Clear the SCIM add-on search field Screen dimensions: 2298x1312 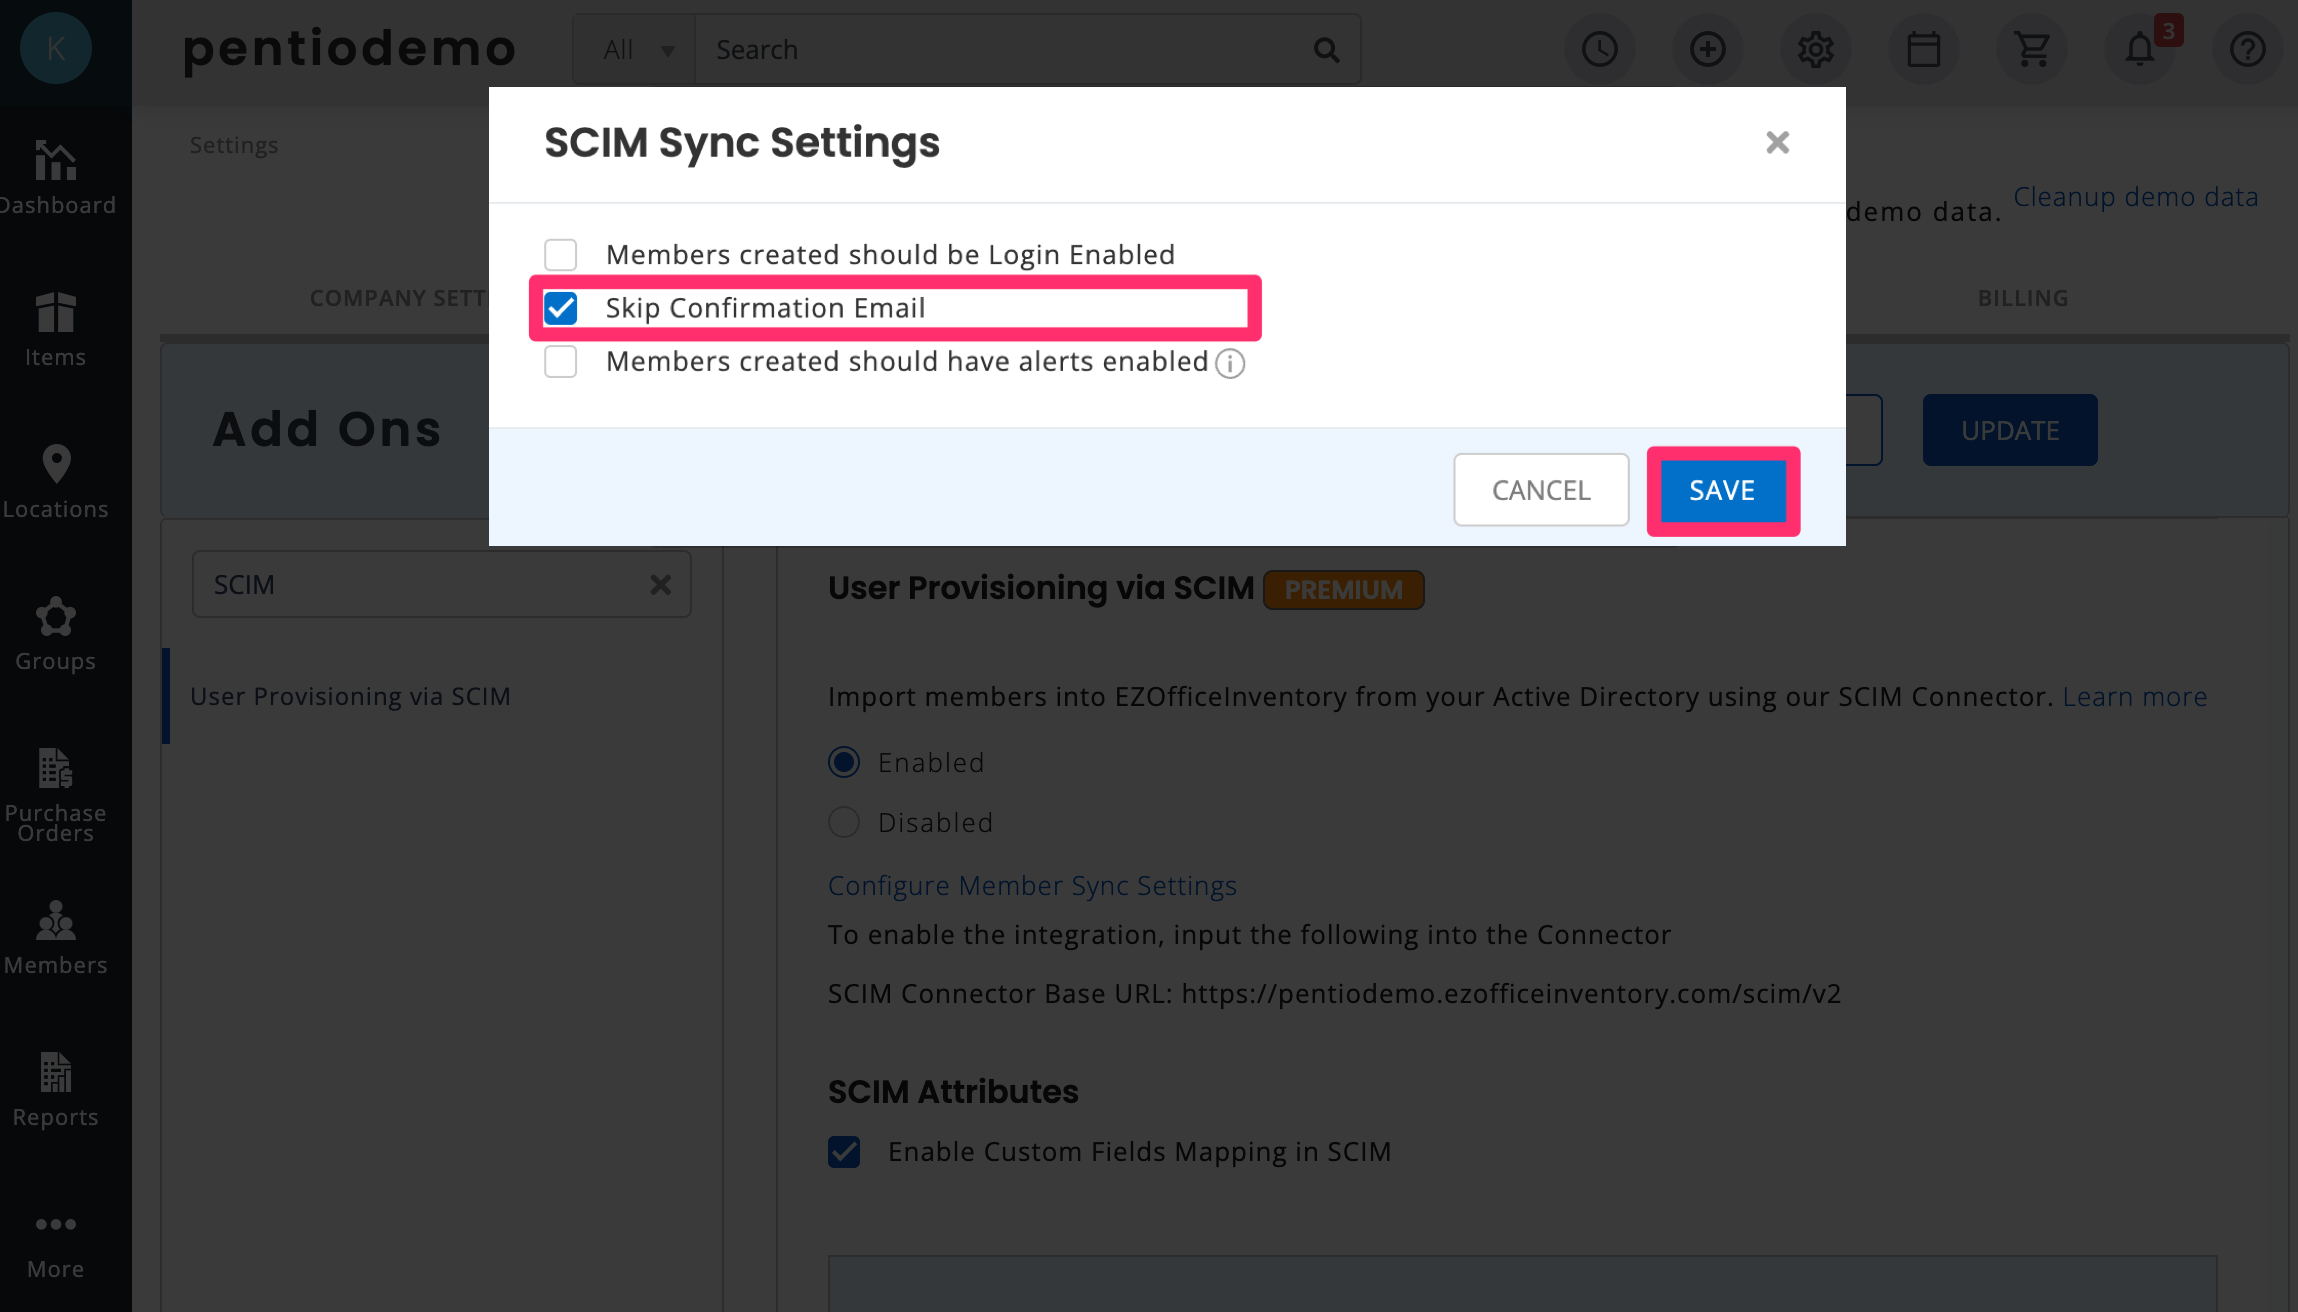click(660, 585)
